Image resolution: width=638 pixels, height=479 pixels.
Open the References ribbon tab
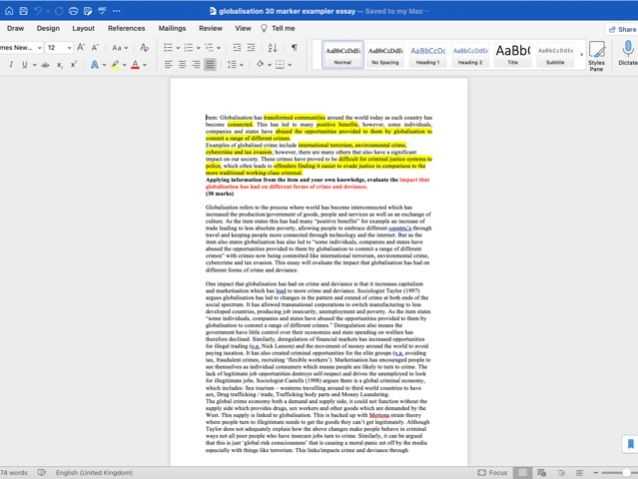click(126, 28)
